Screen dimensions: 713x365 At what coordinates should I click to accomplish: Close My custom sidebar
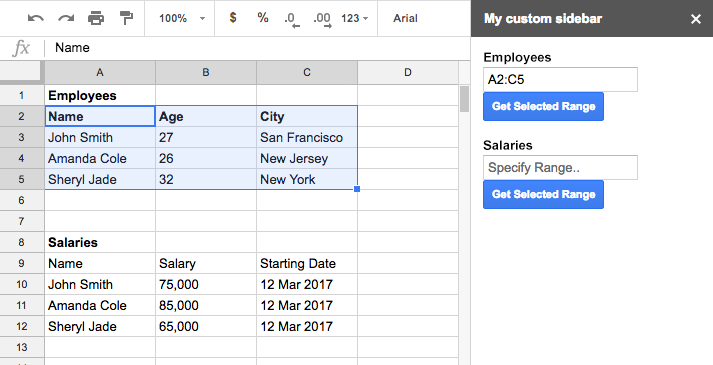click(696, 19)
